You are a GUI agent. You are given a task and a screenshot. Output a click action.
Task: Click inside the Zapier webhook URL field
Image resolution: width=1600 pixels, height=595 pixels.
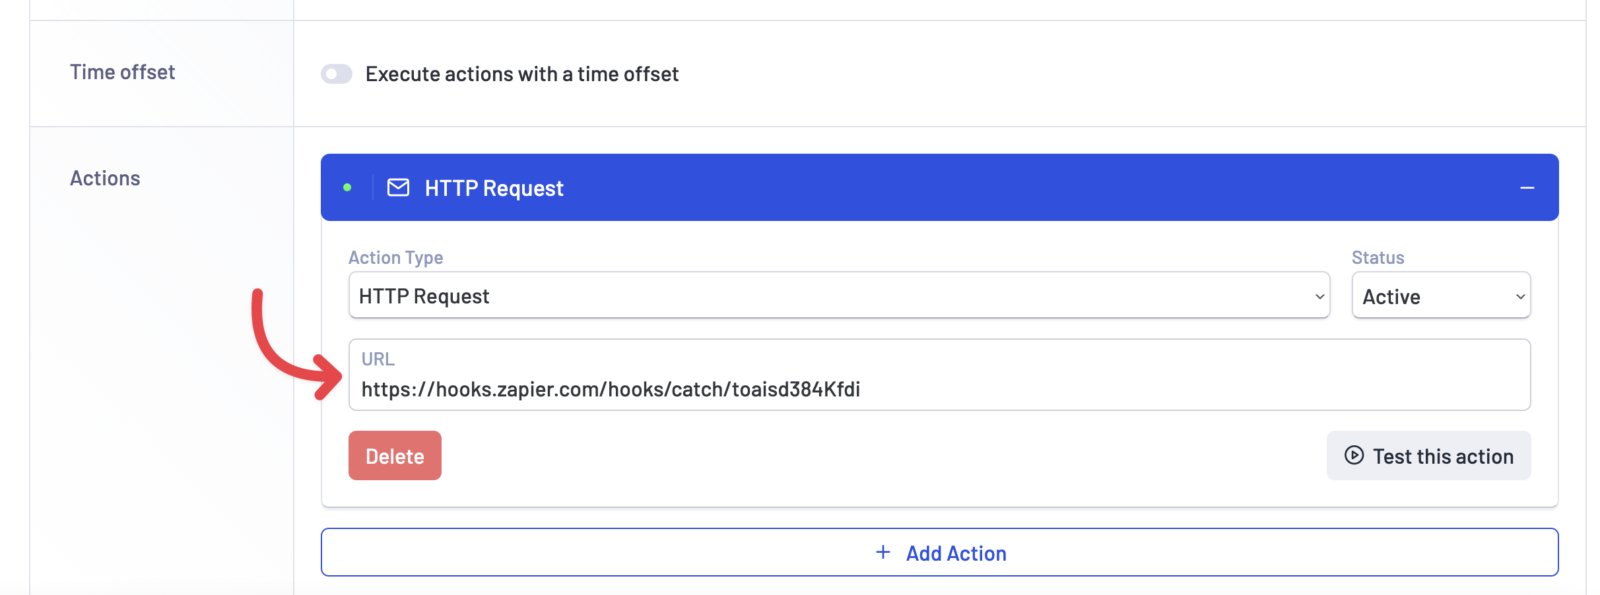[900, 389]
